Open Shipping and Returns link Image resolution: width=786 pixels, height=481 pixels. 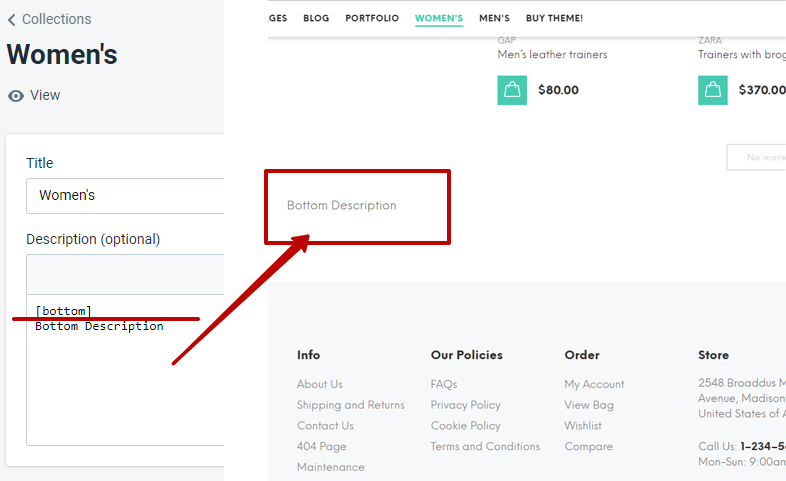(x=351, y=405)
